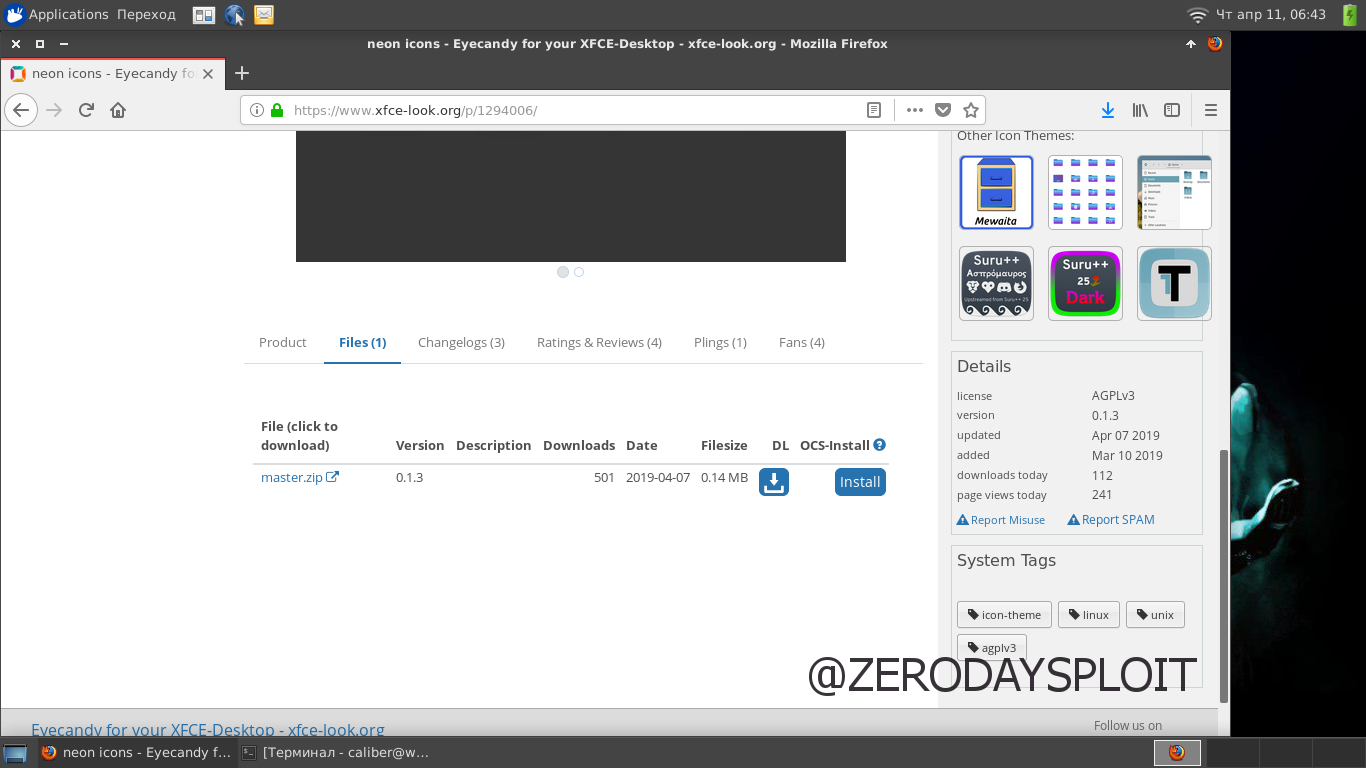Image resolution: width=1366 pixels, height=768 pixels.
Task: Open the Firefox downloads panel
Action: [x=1108, y=110]
